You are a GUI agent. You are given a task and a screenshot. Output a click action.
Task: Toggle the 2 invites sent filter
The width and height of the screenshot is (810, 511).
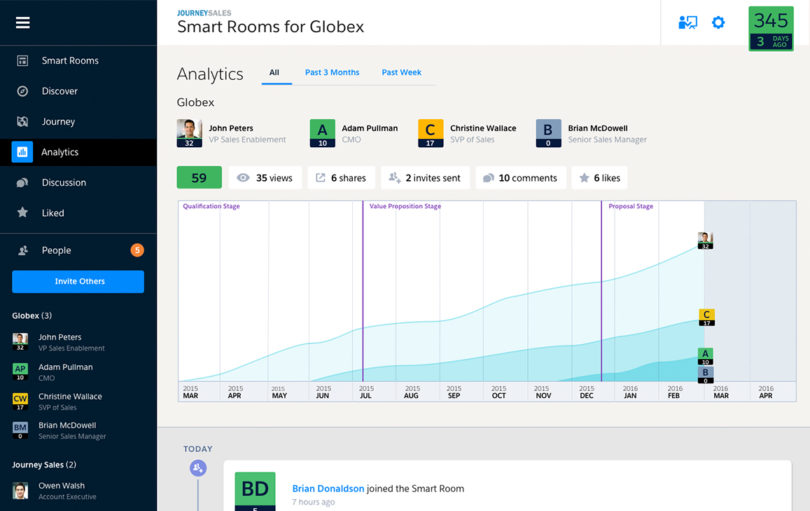(425, 178)
